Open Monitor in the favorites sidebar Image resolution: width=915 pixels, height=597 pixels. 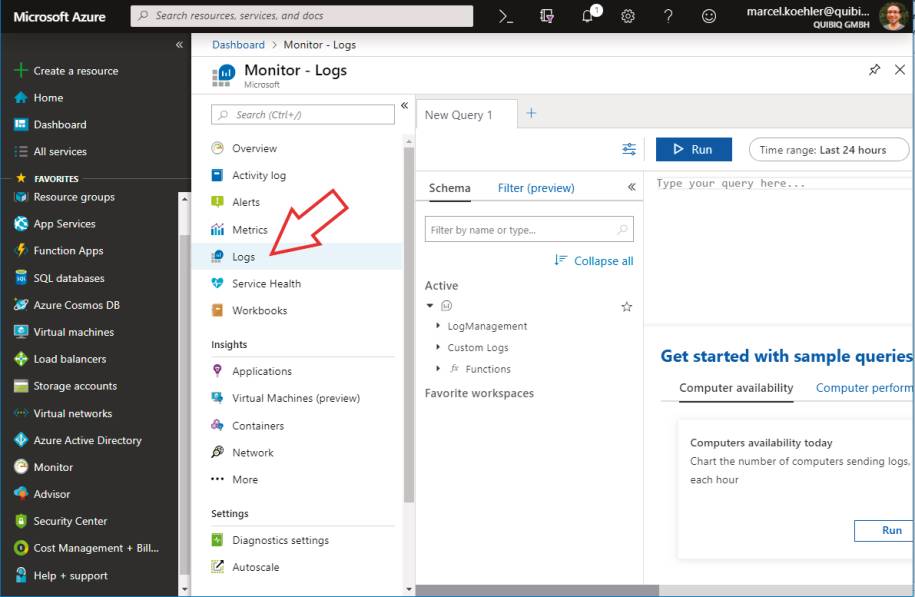point(44,467)
